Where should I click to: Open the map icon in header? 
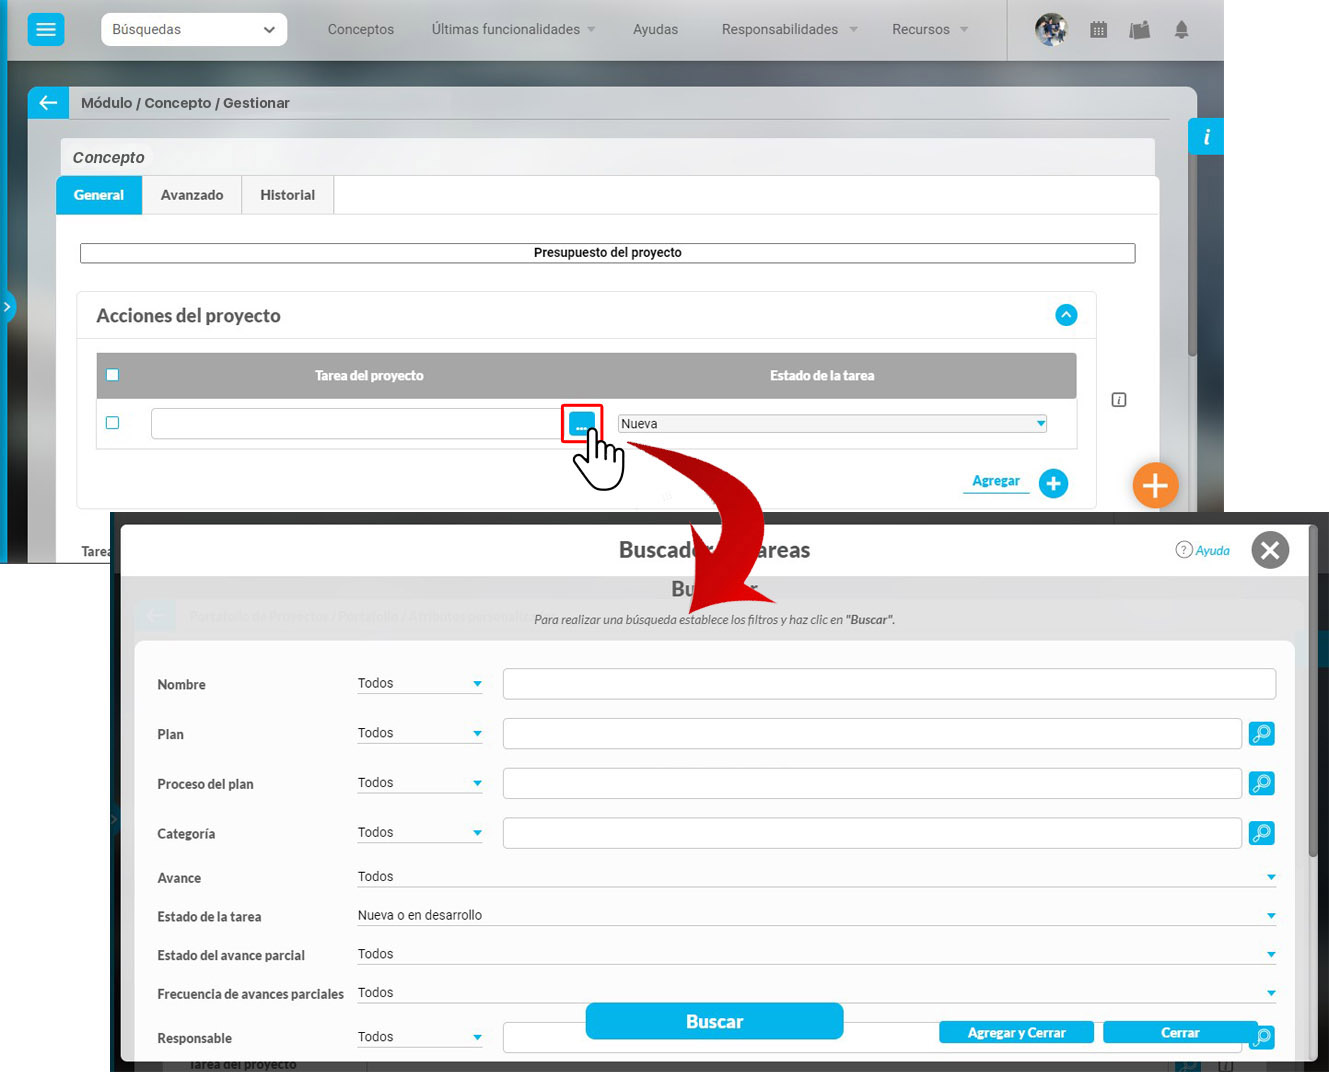point(1140,30)
